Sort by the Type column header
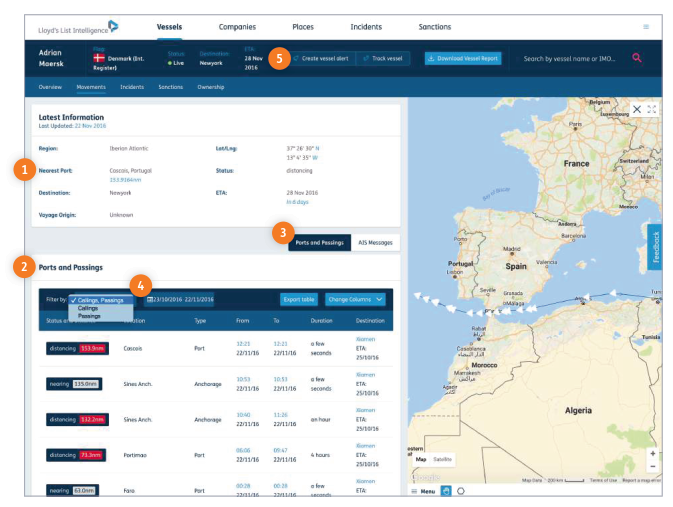Viewport: 673px width, 507px height. (200, 321)
